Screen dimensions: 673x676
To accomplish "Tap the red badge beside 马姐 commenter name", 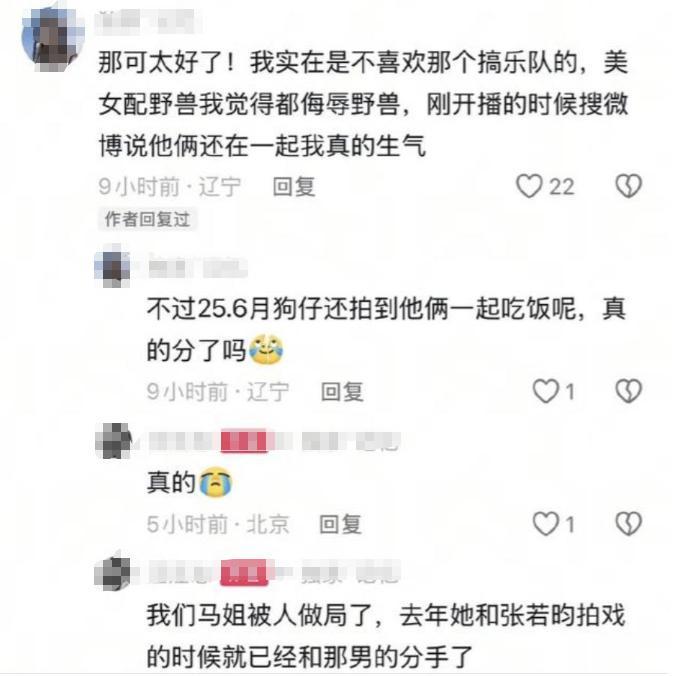I will tap(244, 573).
